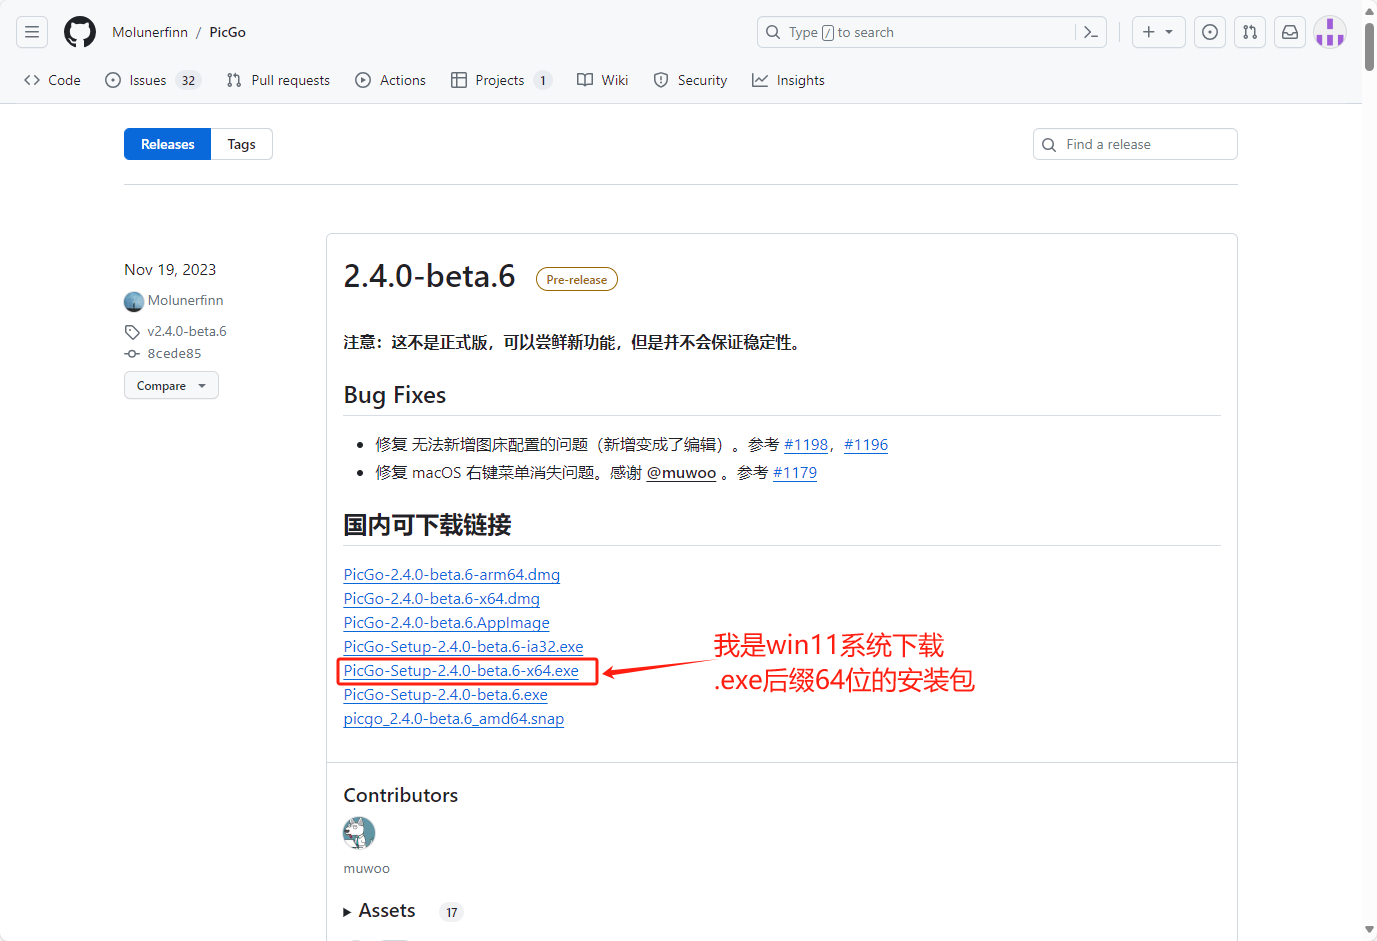This screenshot has width=1377, height=941.
Task: Download PicGo-Setup-2.4.0-beta.6.exe
Action: coord(446,694)
